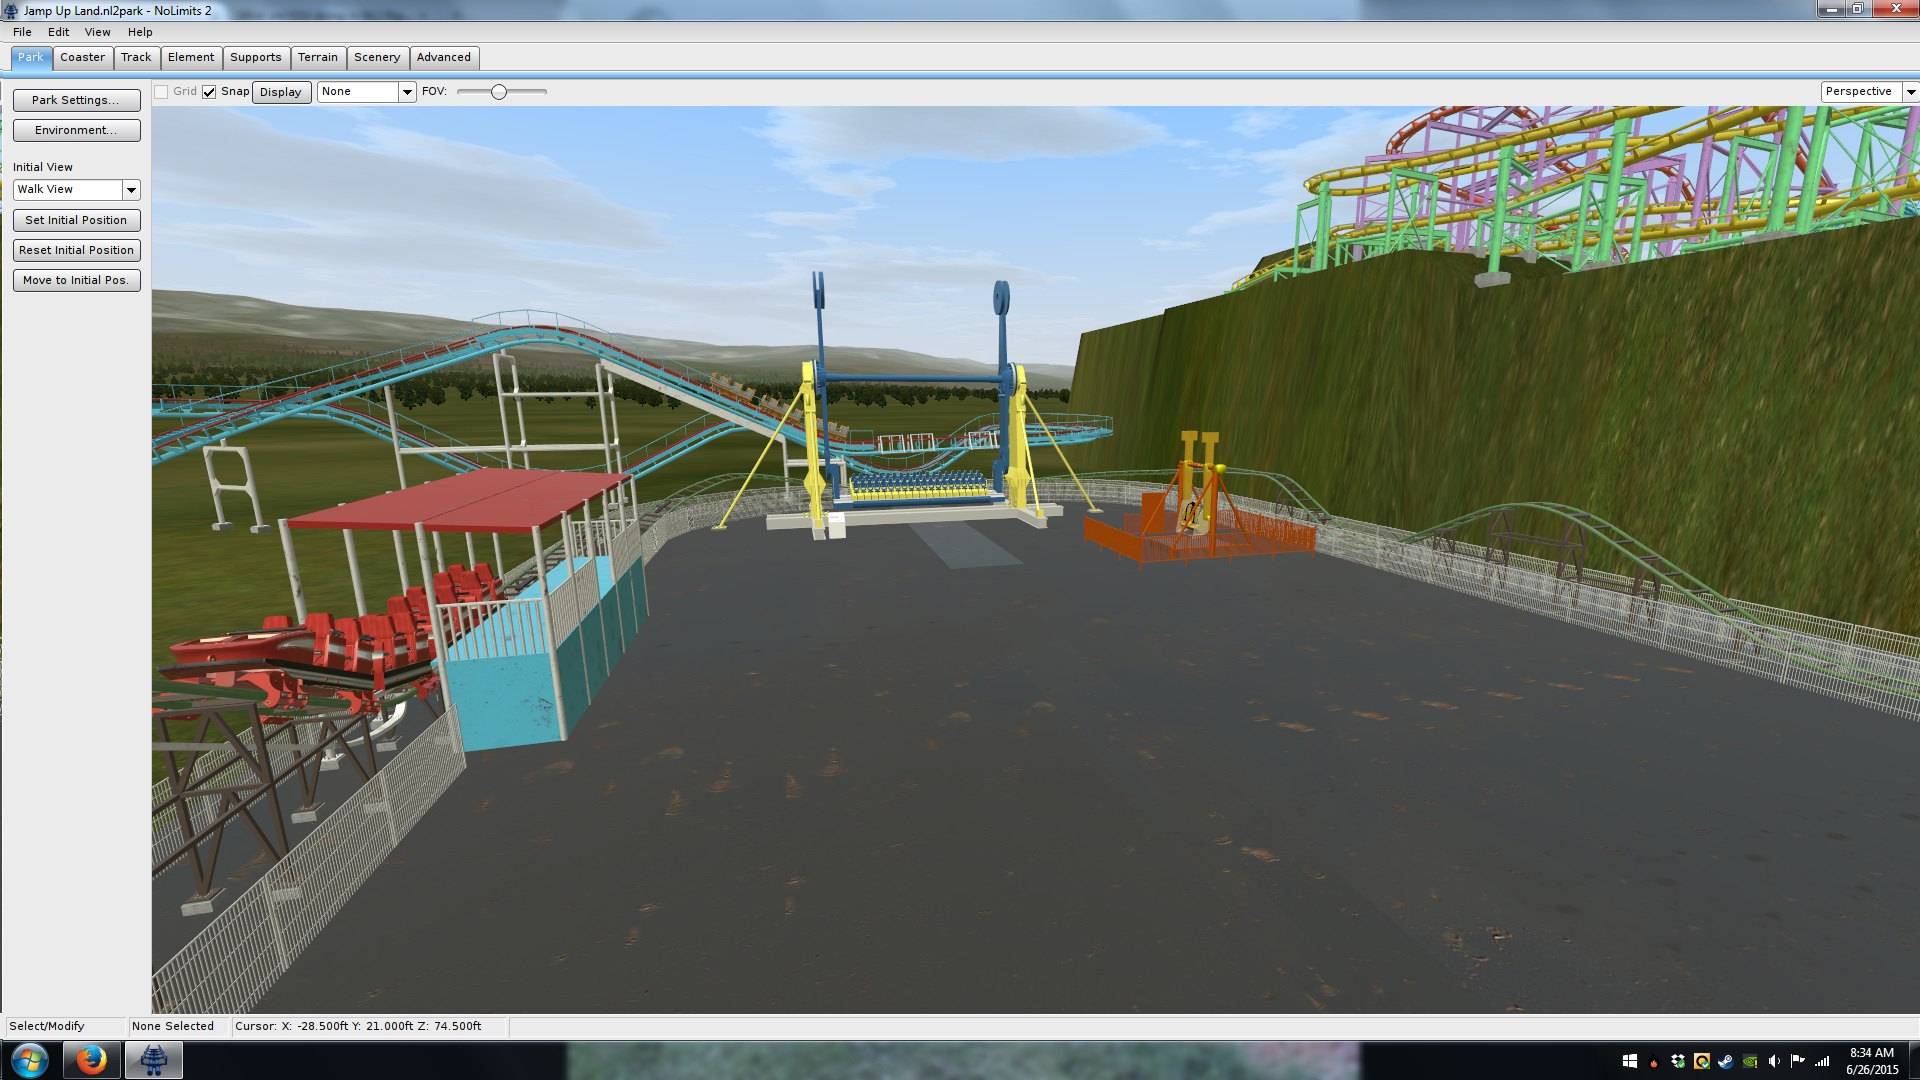Click the Display toggle button
This screenshot has height=1080, width=1920.
coord(280,92)
